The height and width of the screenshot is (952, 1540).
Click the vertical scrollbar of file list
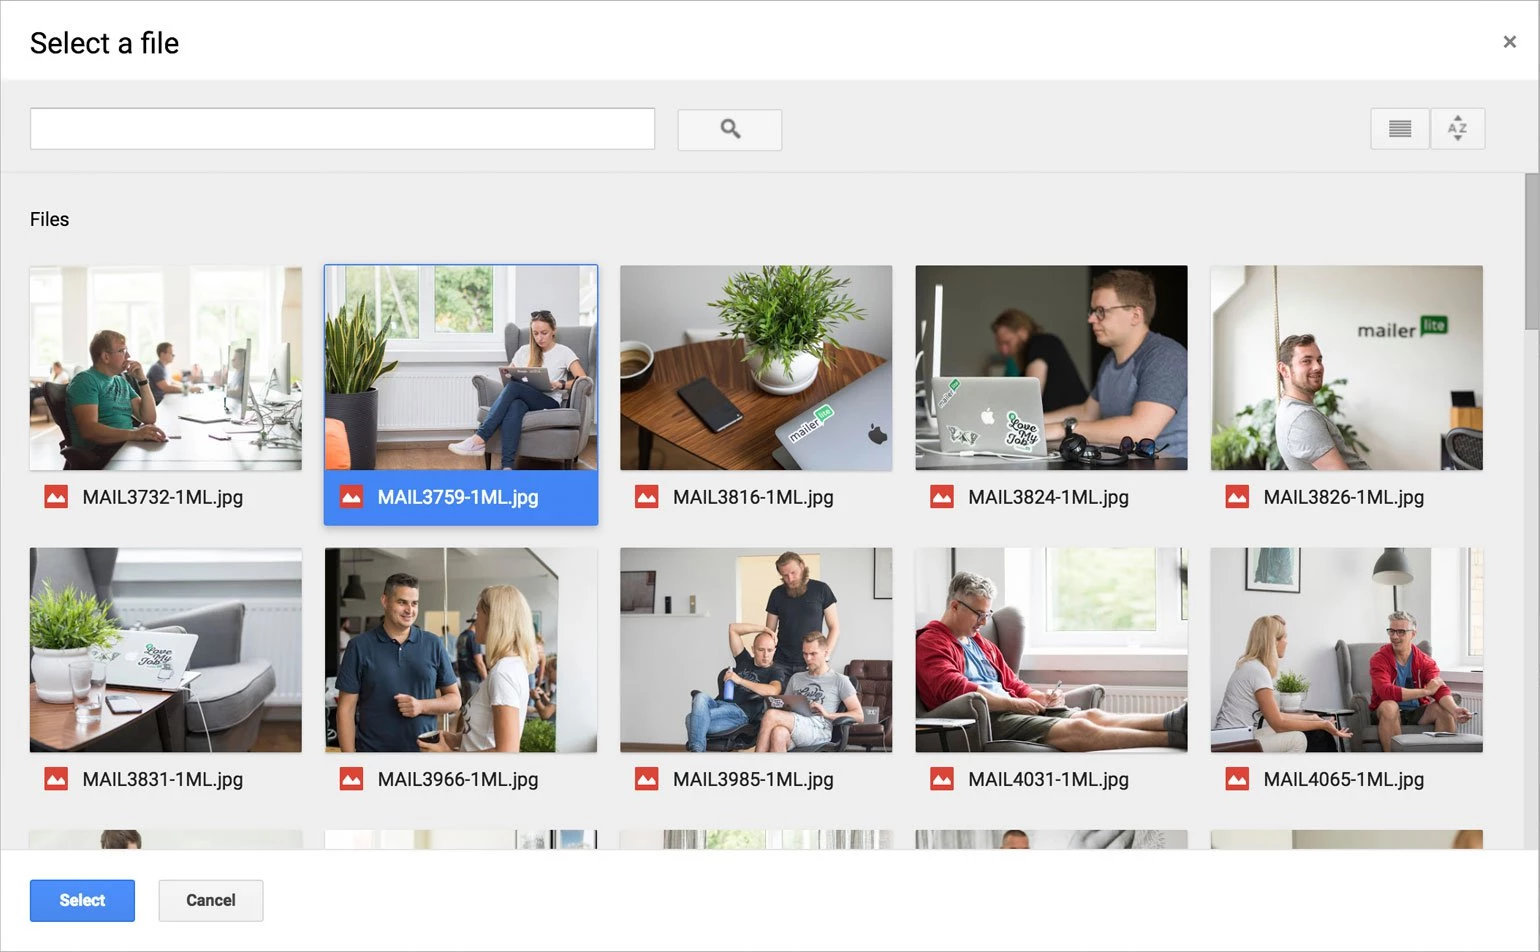[x=1531, y=250]
